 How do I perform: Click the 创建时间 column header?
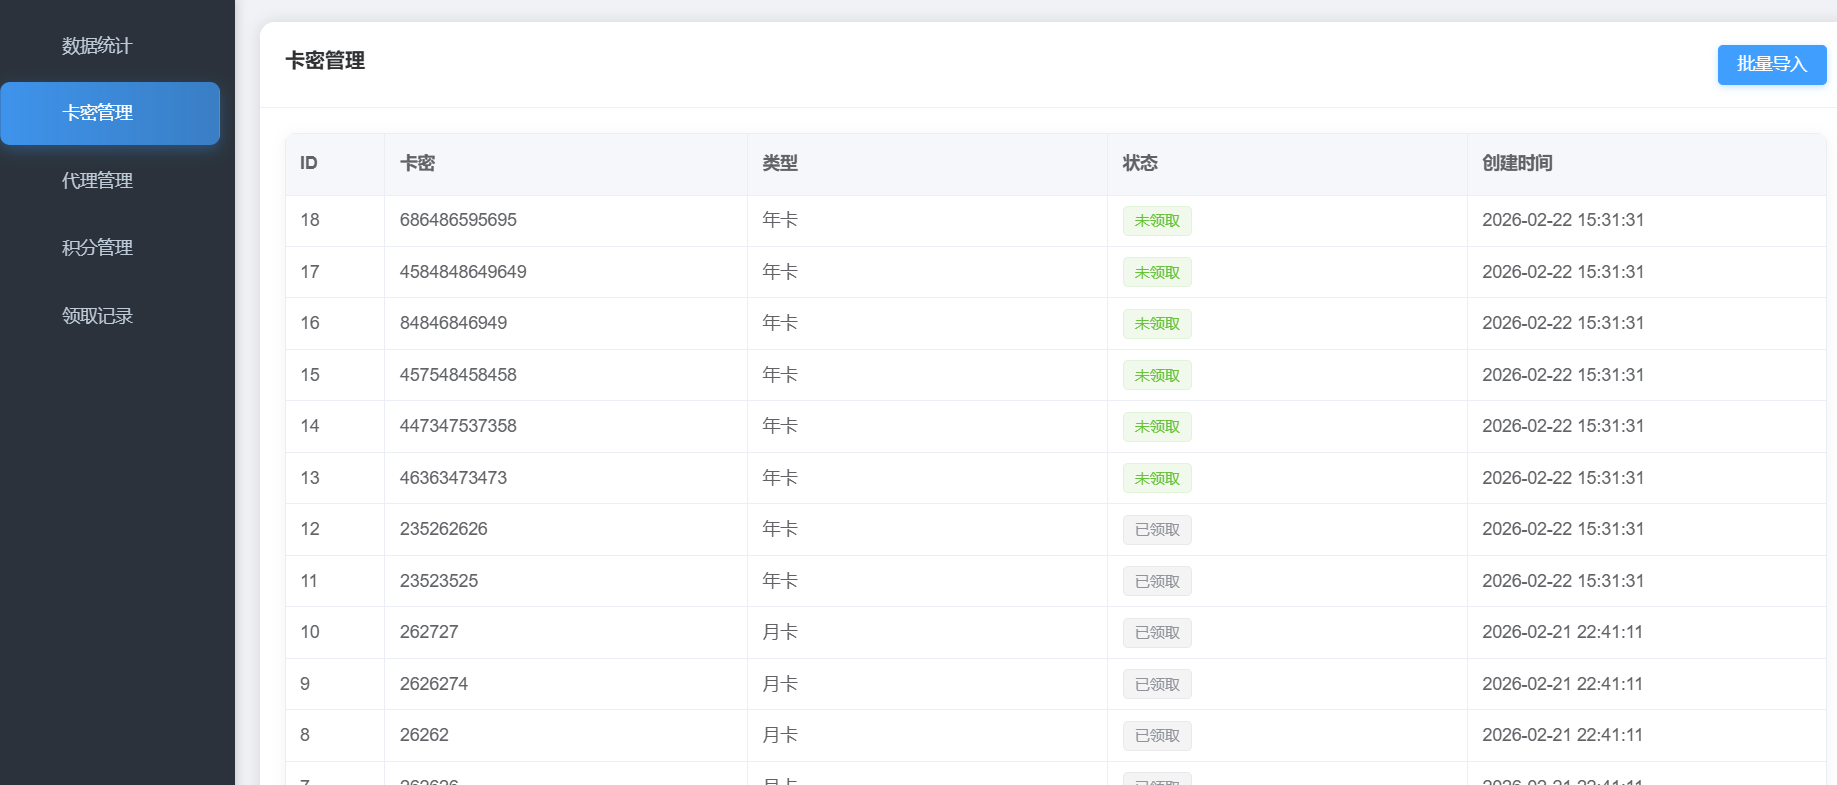point(1517,163)
